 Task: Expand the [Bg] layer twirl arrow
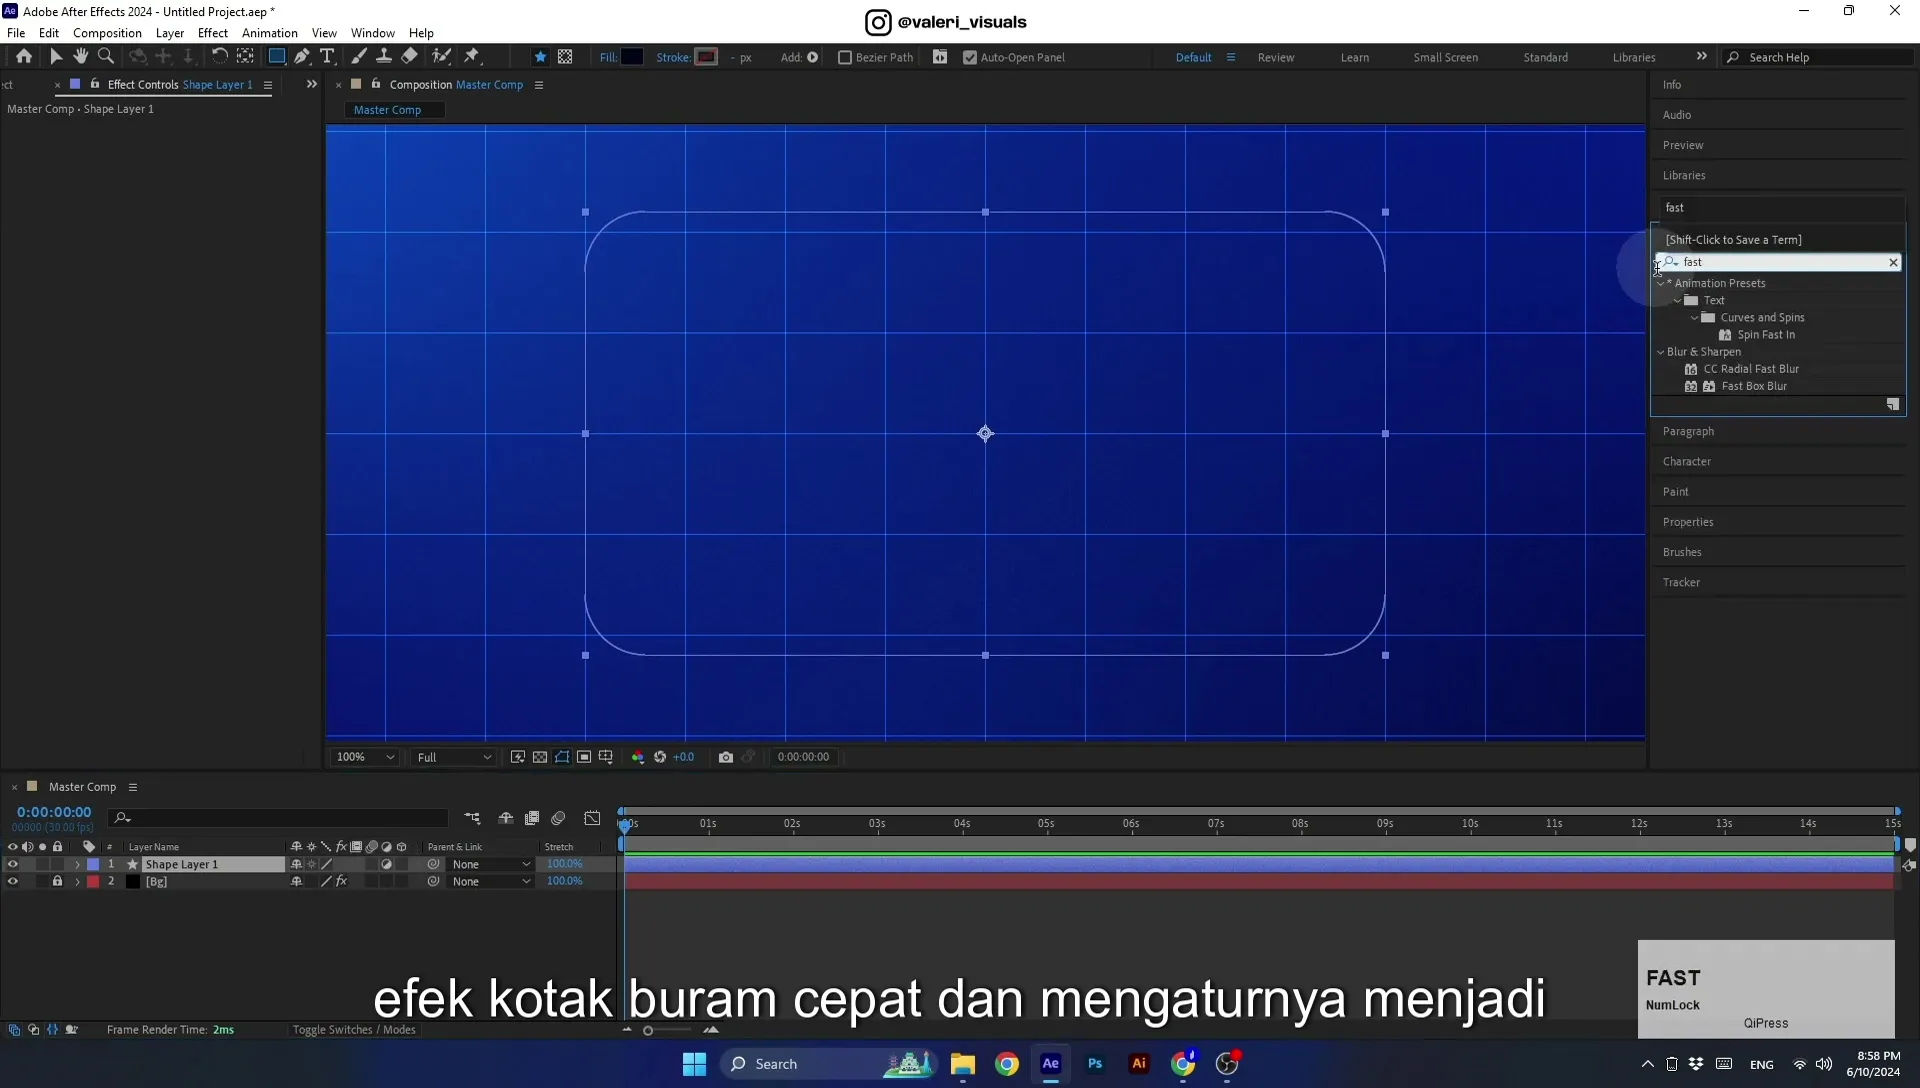77,881
